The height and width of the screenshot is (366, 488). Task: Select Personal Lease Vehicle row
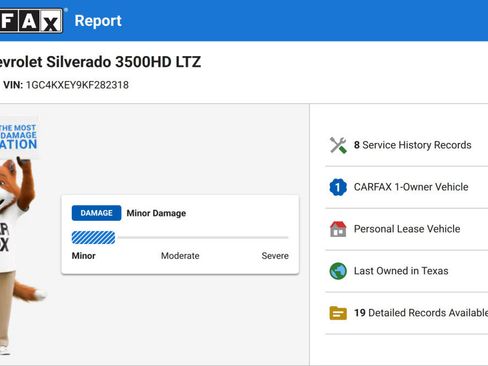(407, 229)
